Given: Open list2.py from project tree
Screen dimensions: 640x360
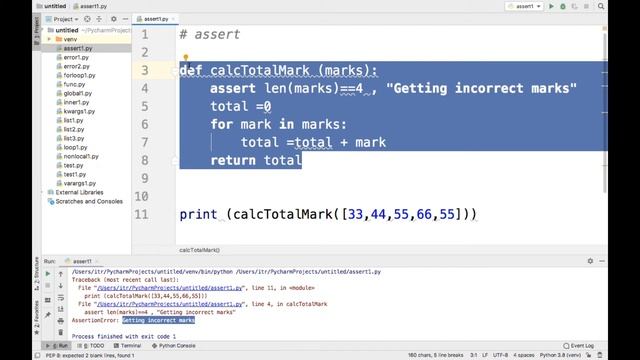Looking at the screenshot, I should [73, 129].
